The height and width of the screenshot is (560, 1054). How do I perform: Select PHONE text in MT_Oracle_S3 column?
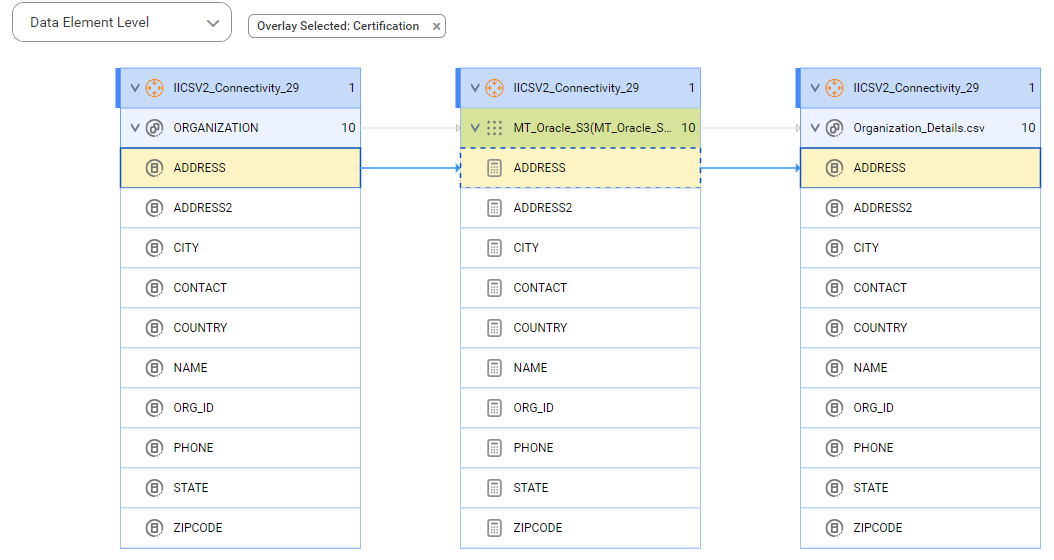[x=534, y=448]
